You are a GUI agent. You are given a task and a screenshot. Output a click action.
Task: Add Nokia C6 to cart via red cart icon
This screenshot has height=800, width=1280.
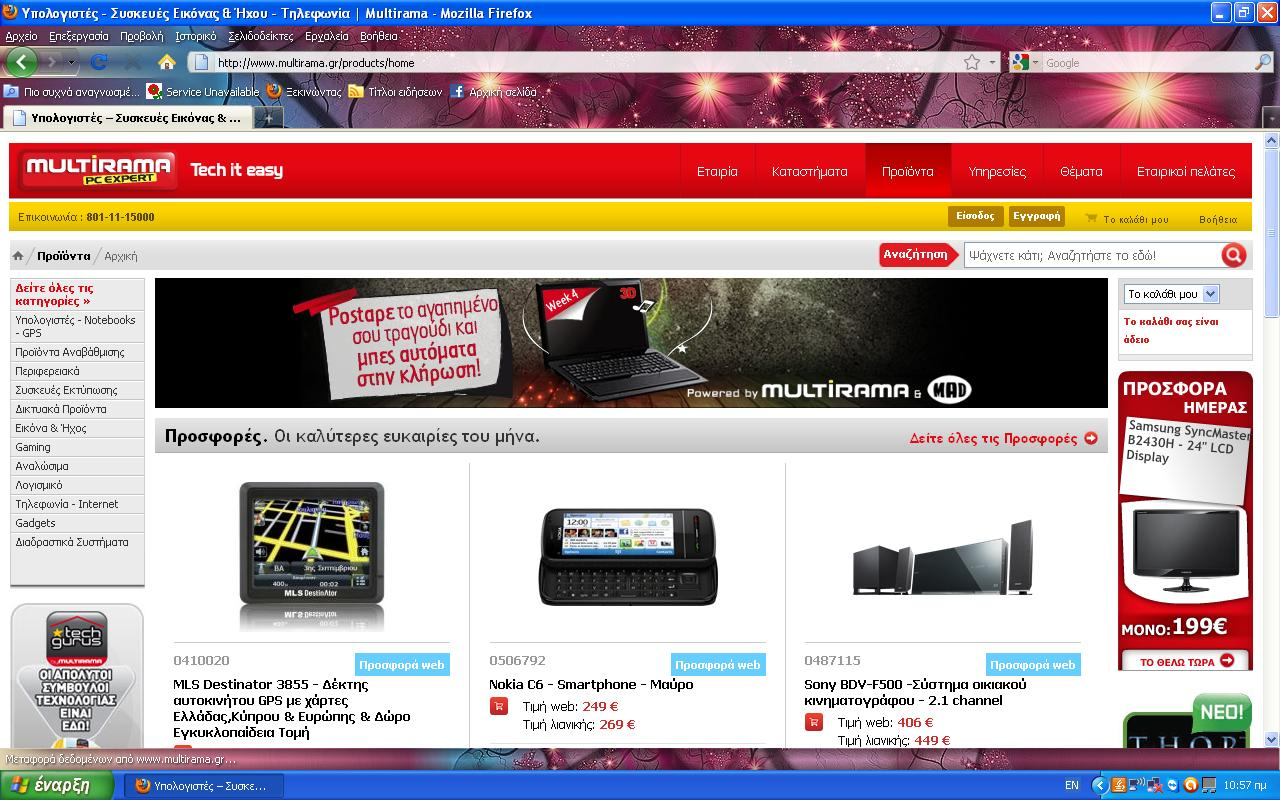(498, 706)
